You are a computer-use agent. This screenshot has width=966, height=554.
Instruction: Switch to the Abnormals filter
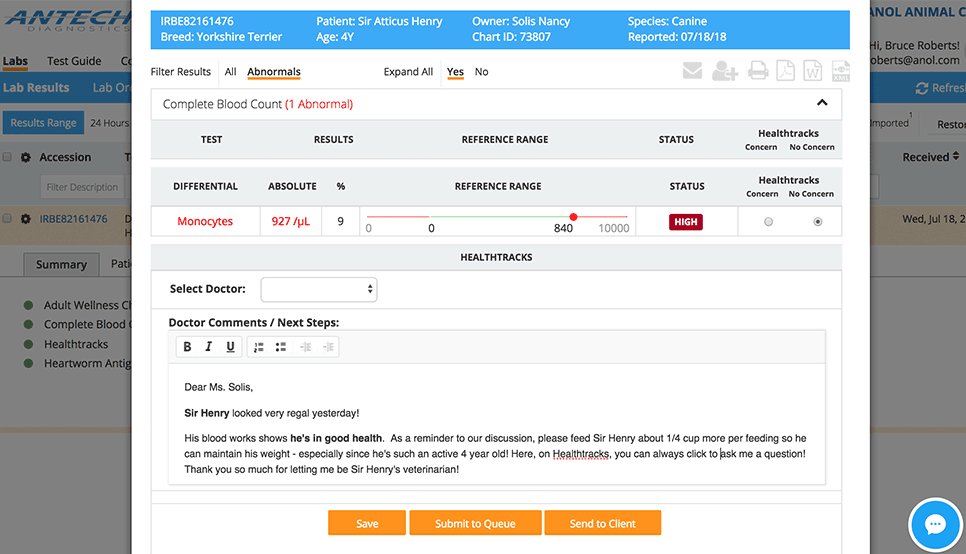point(274,72)
